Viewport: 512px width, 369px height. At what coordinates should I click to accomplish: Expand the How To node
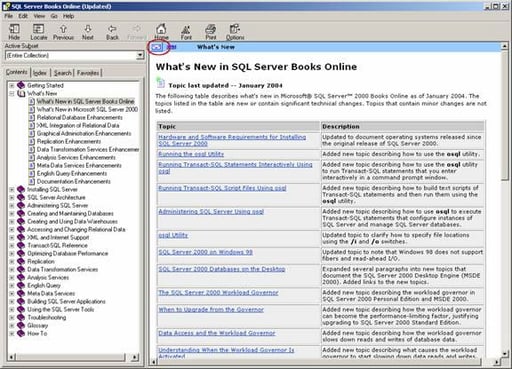pos(12,333)
